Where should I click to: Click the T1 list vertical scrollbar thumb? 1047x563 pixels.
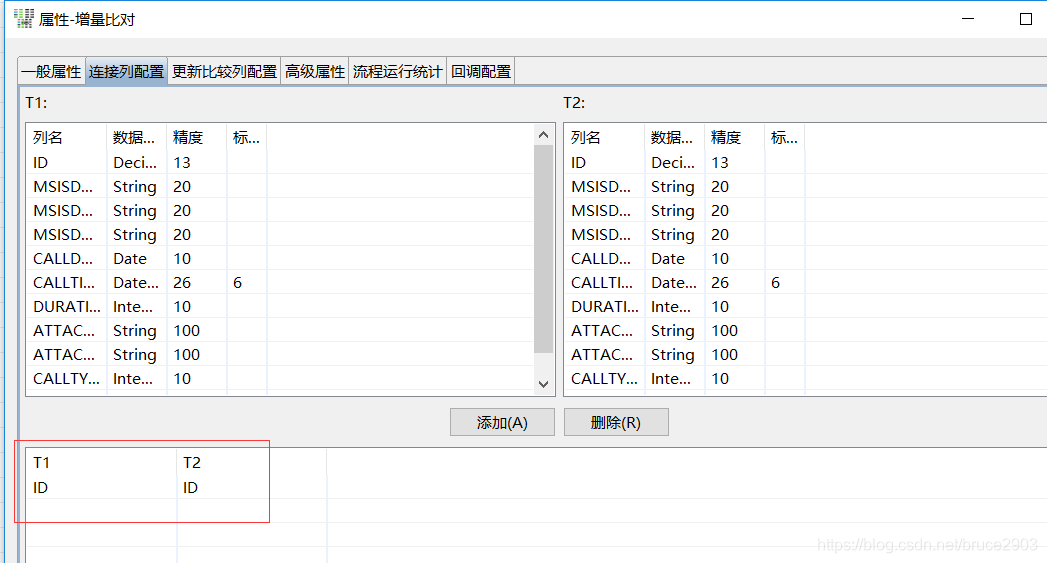point(544,248)
